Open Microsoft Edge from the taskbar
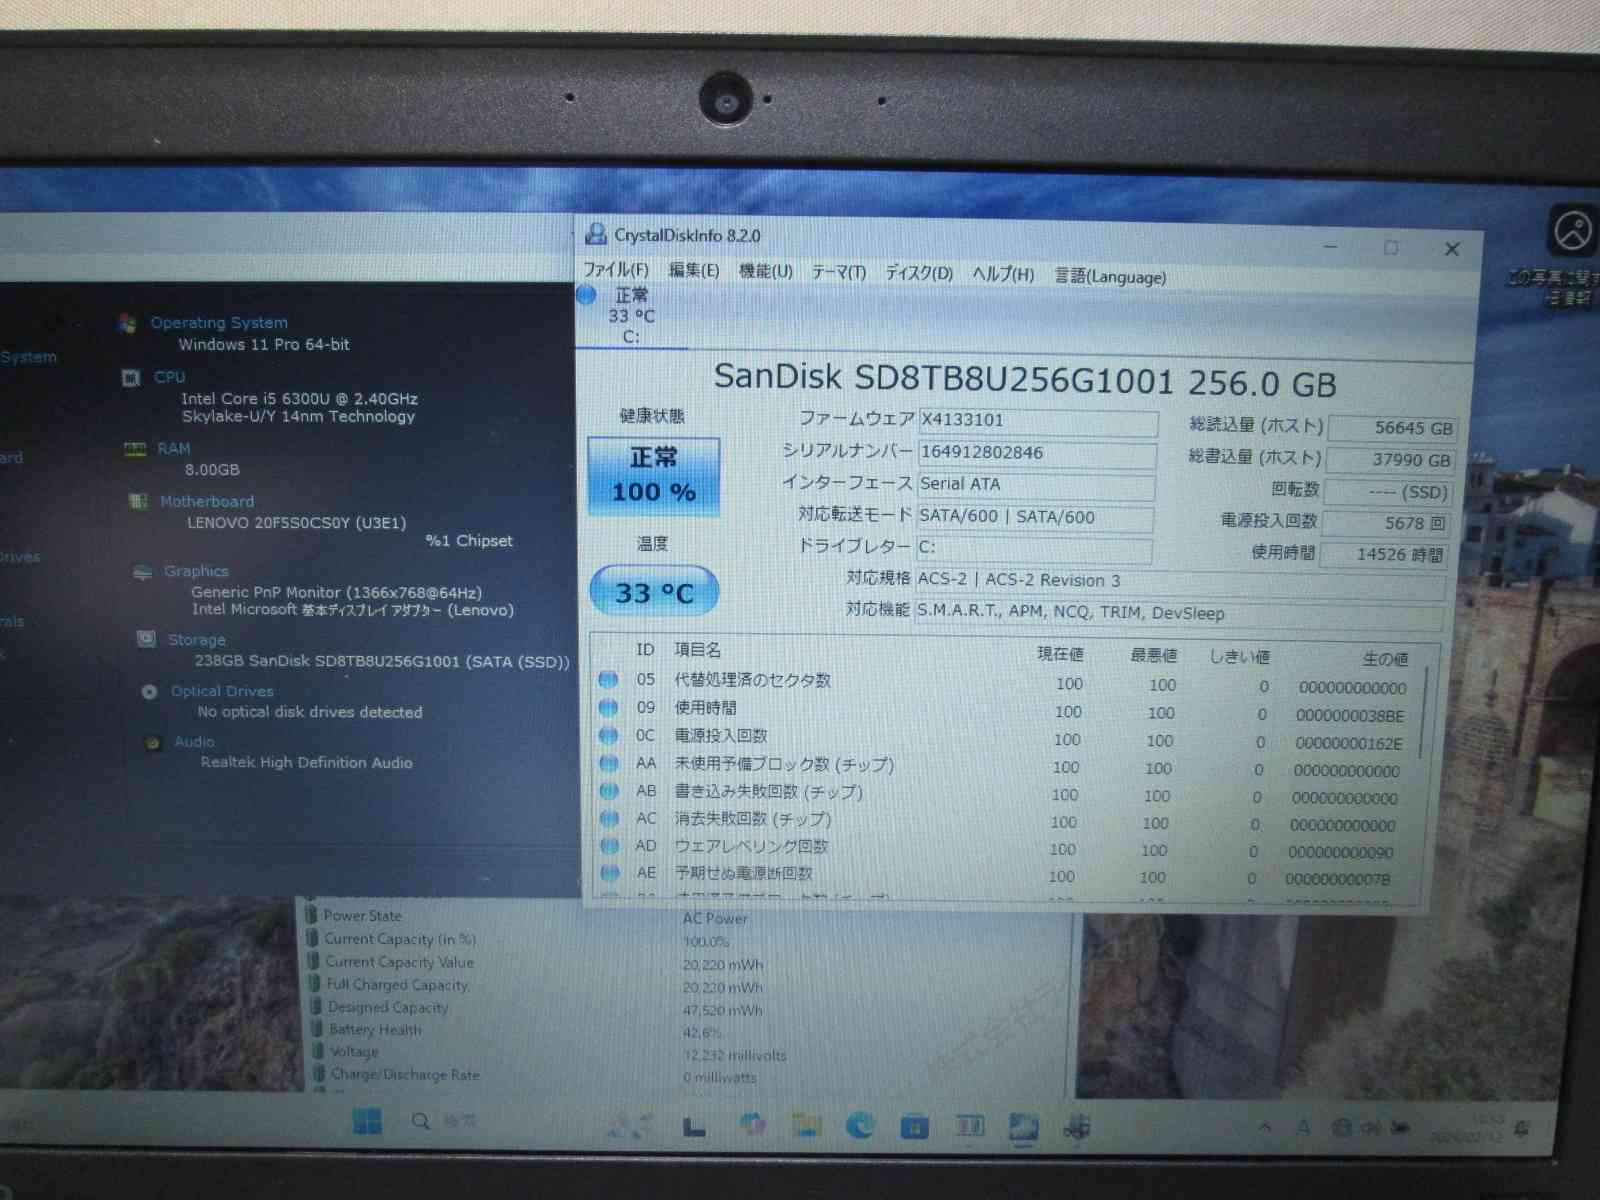Viewport: 1600px width, 1200px height. click(x=859, y=1126)
